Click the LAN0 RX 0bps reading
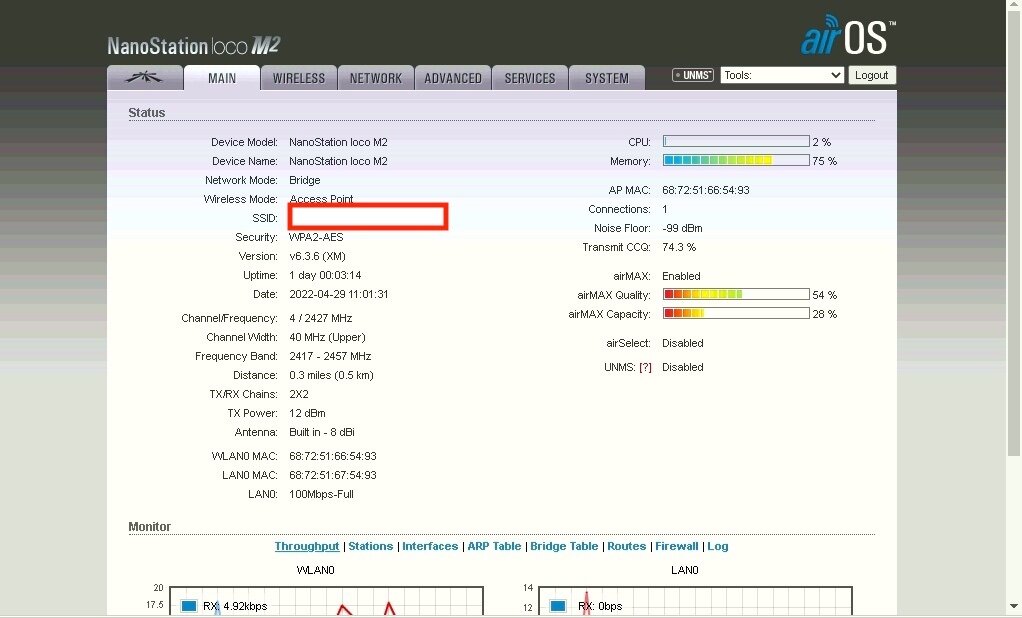 click(x=600, y=606)
